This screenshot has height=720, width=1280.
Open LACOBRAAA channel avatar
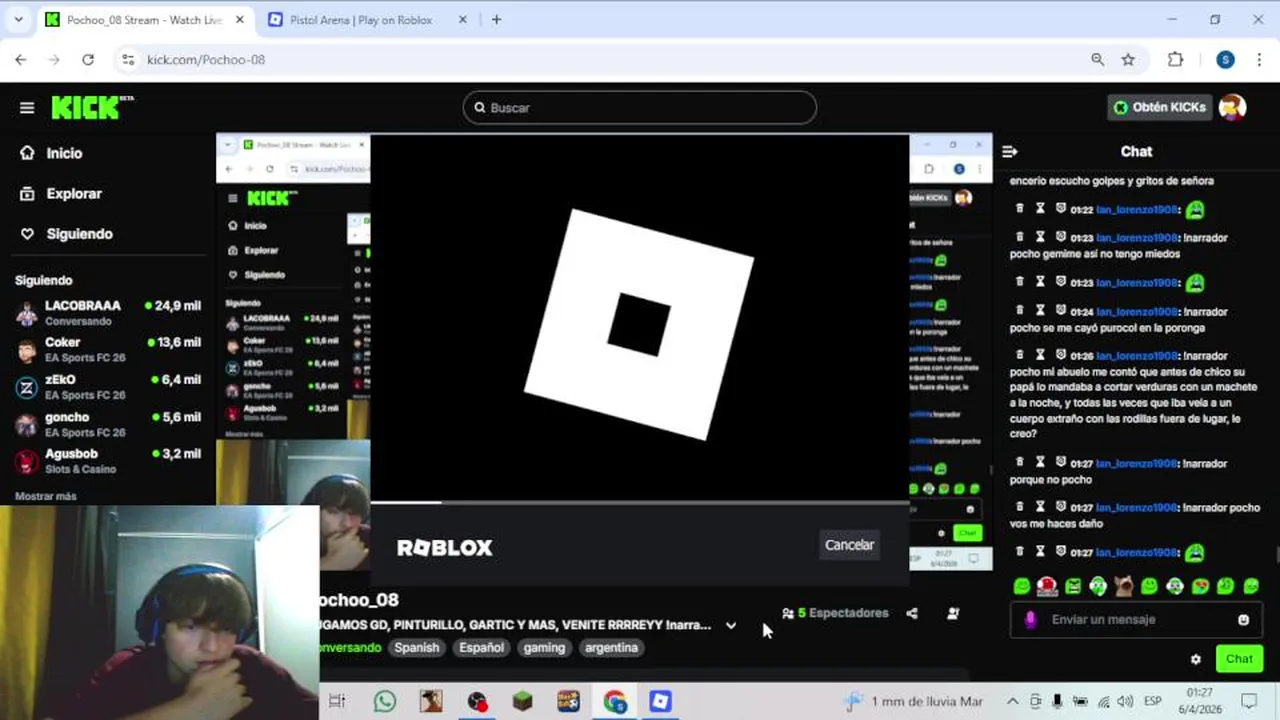27,313
